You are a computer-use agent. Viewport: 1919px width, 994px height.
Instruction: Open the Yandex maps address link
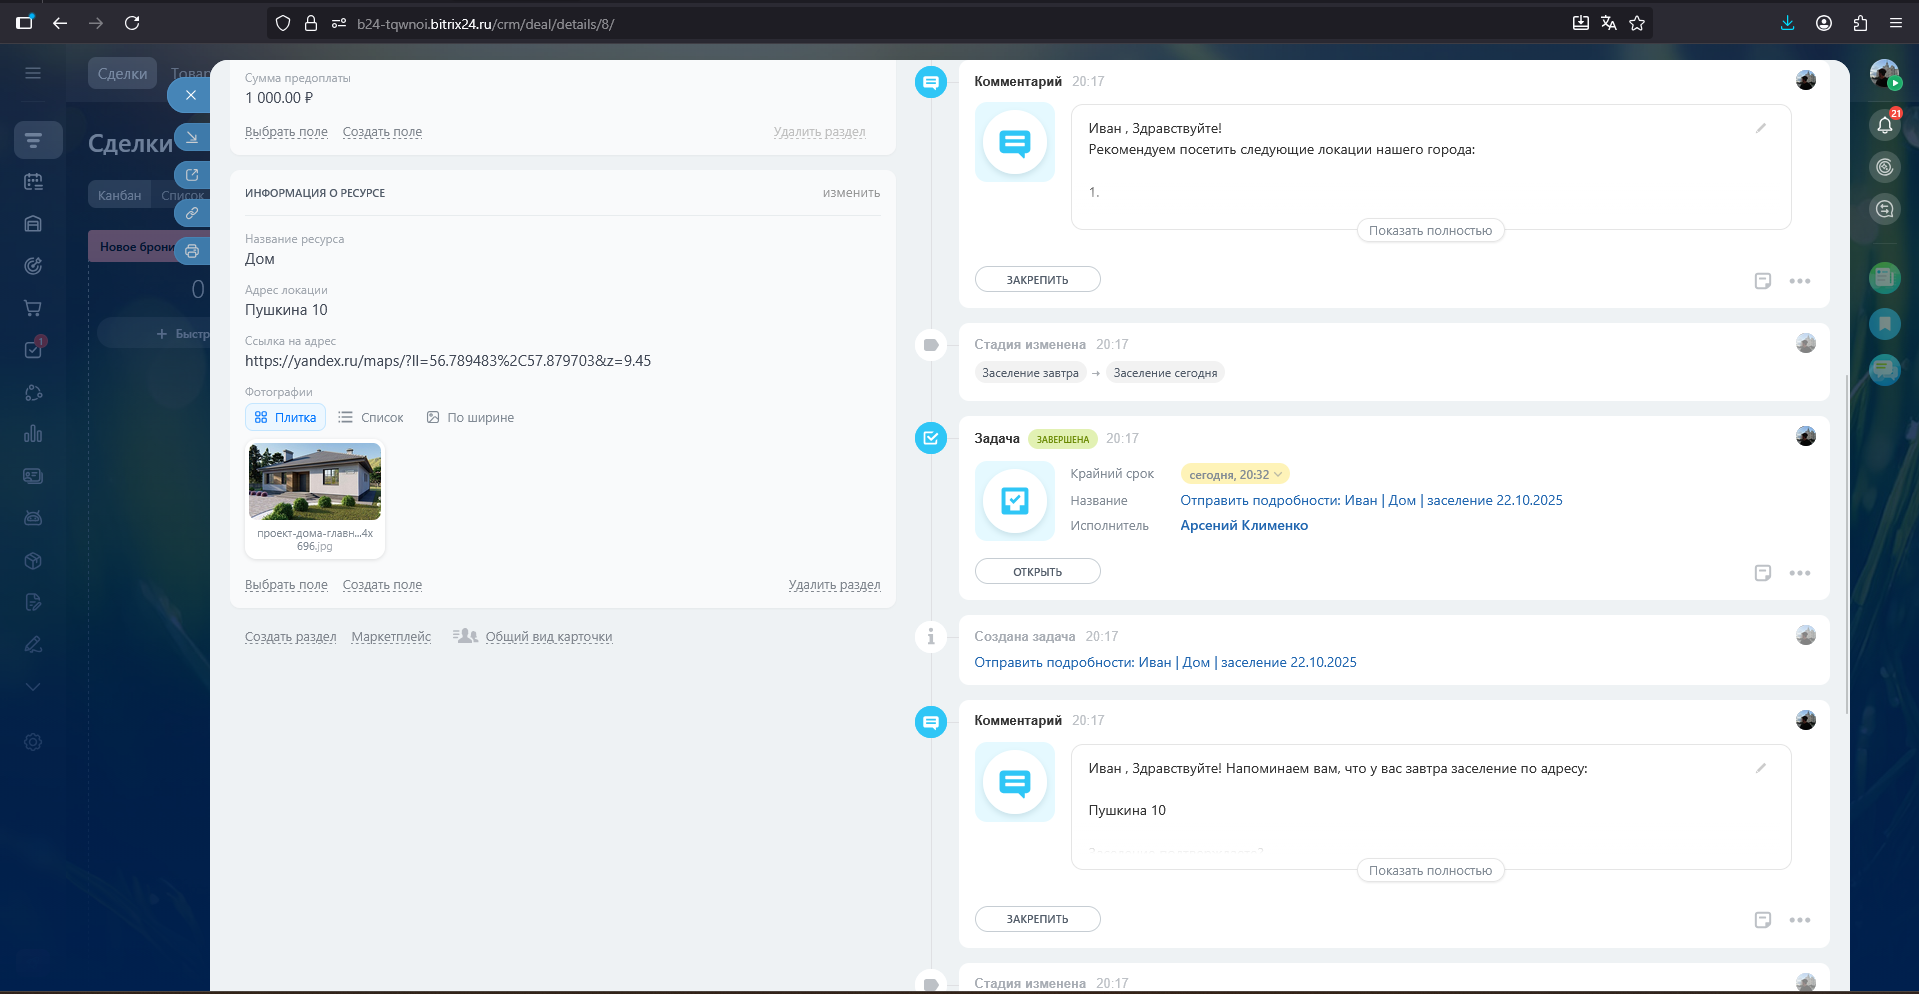(448, 361)
